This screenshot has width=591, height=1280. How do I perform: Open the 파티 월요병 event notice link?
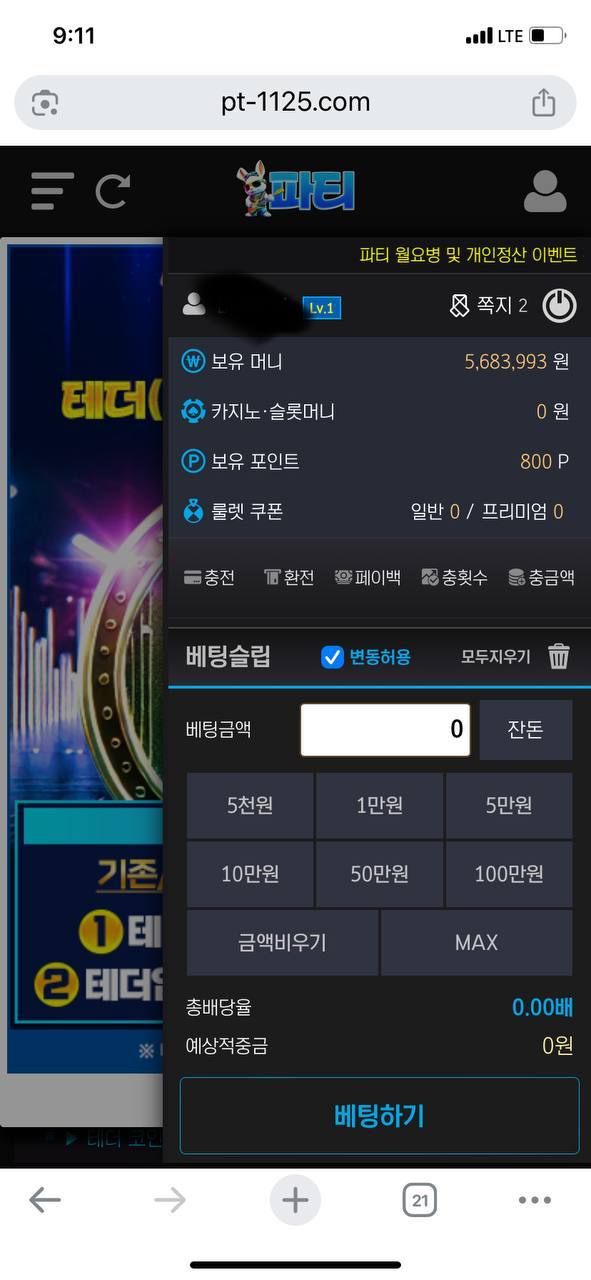[x=468, y=255]
